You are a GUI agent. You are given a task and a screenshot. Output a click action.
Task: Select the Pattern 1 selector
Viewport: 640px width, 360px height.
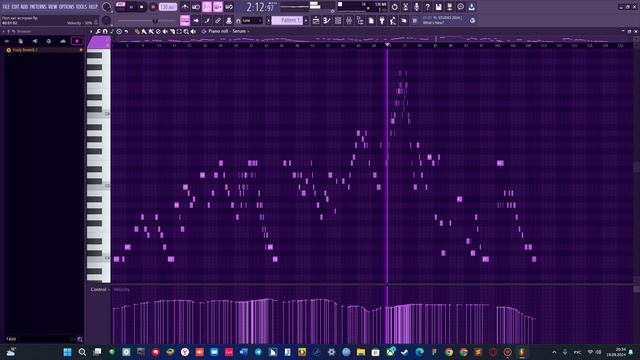tap(287, 20)
